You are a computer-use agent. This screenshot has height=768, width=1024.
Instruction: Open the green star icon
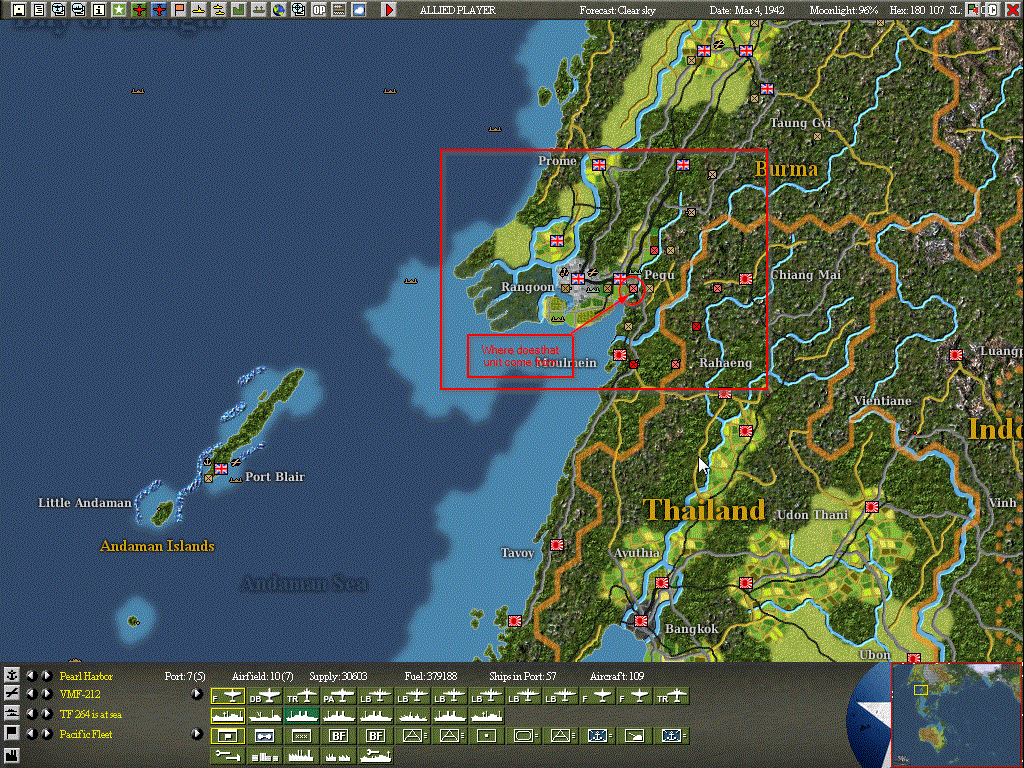click(119, 10)
